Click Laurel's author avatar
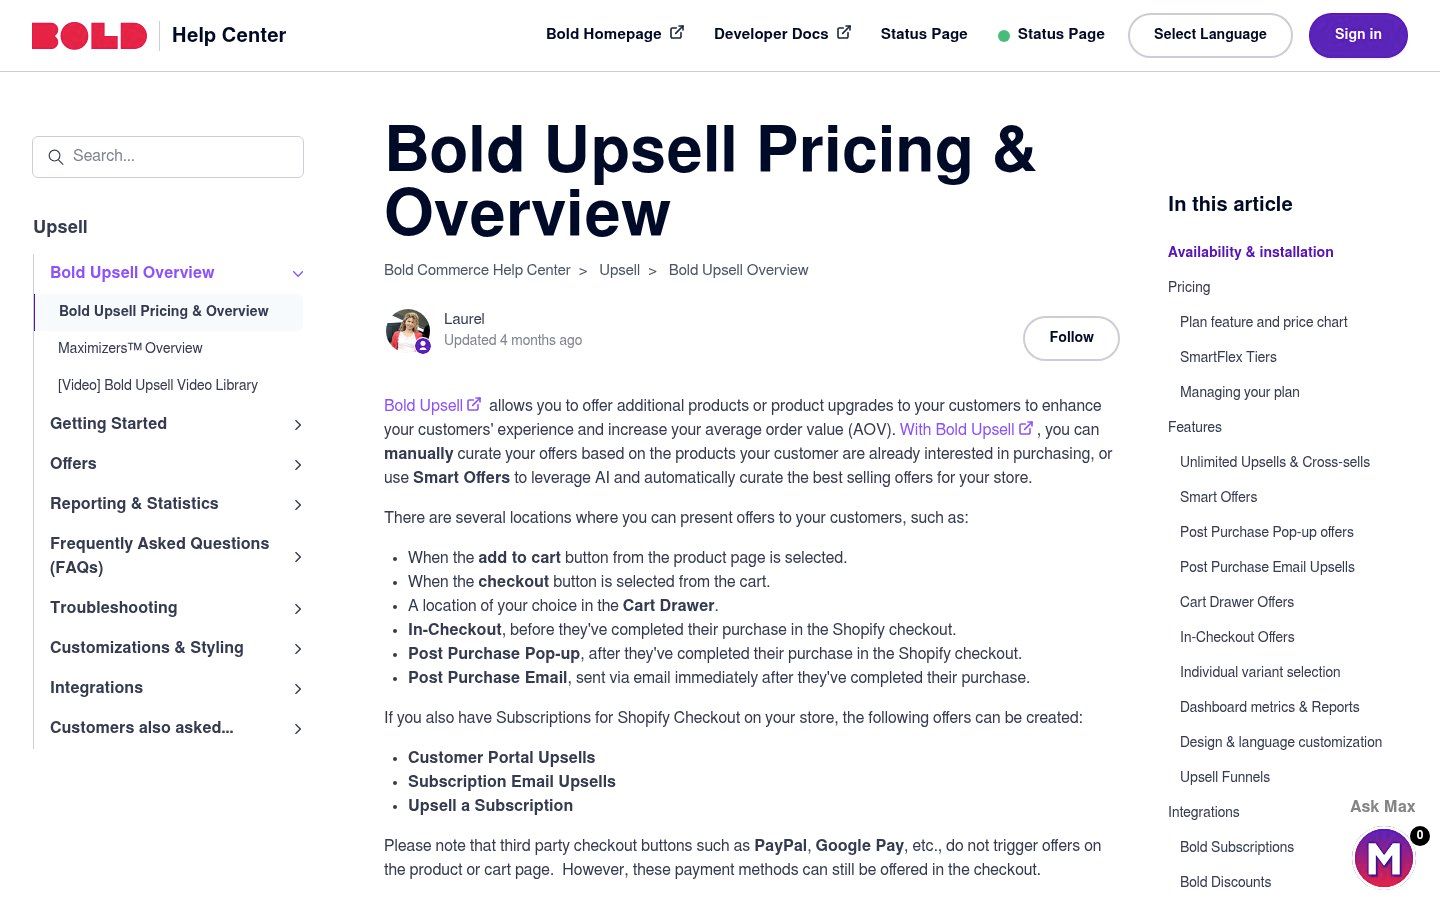The height and width of the screenshot is (900, 1440). pos(408,330)
